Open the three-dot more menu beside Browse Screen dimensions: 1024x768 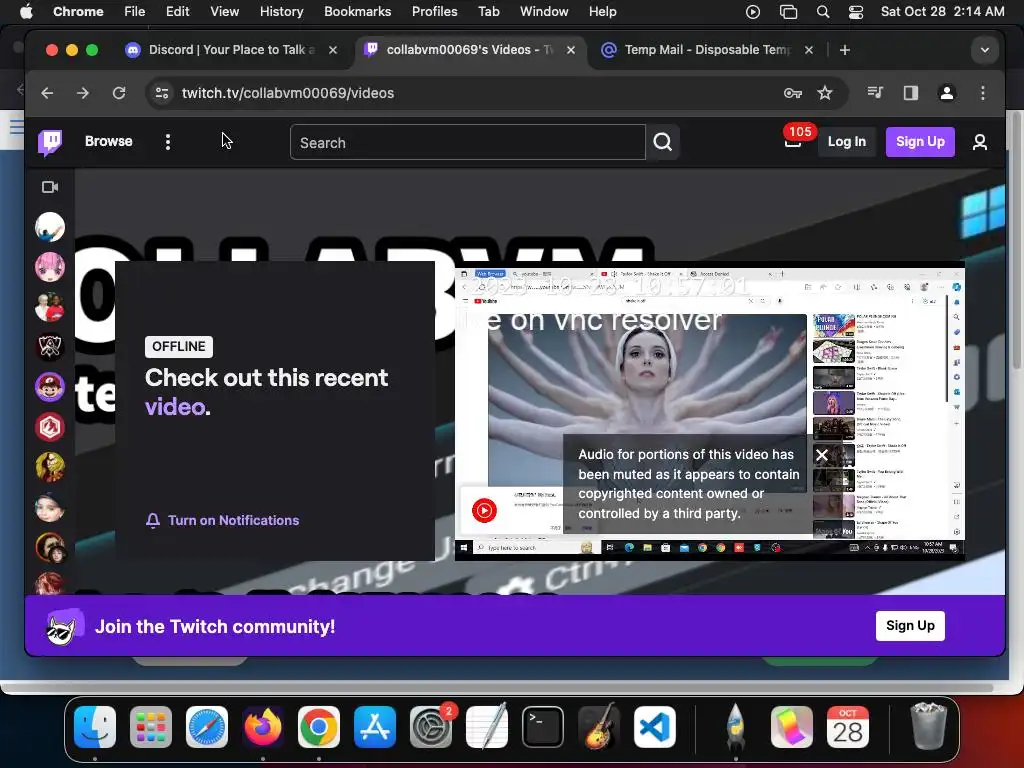coord(168,142)
